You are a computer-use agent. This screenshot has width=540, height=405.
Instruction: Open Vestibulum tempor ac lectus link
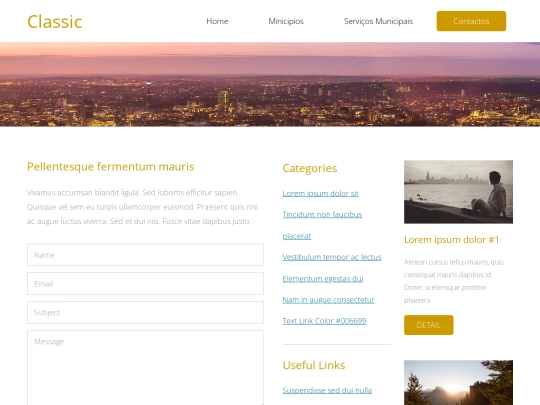coord(332,257)
